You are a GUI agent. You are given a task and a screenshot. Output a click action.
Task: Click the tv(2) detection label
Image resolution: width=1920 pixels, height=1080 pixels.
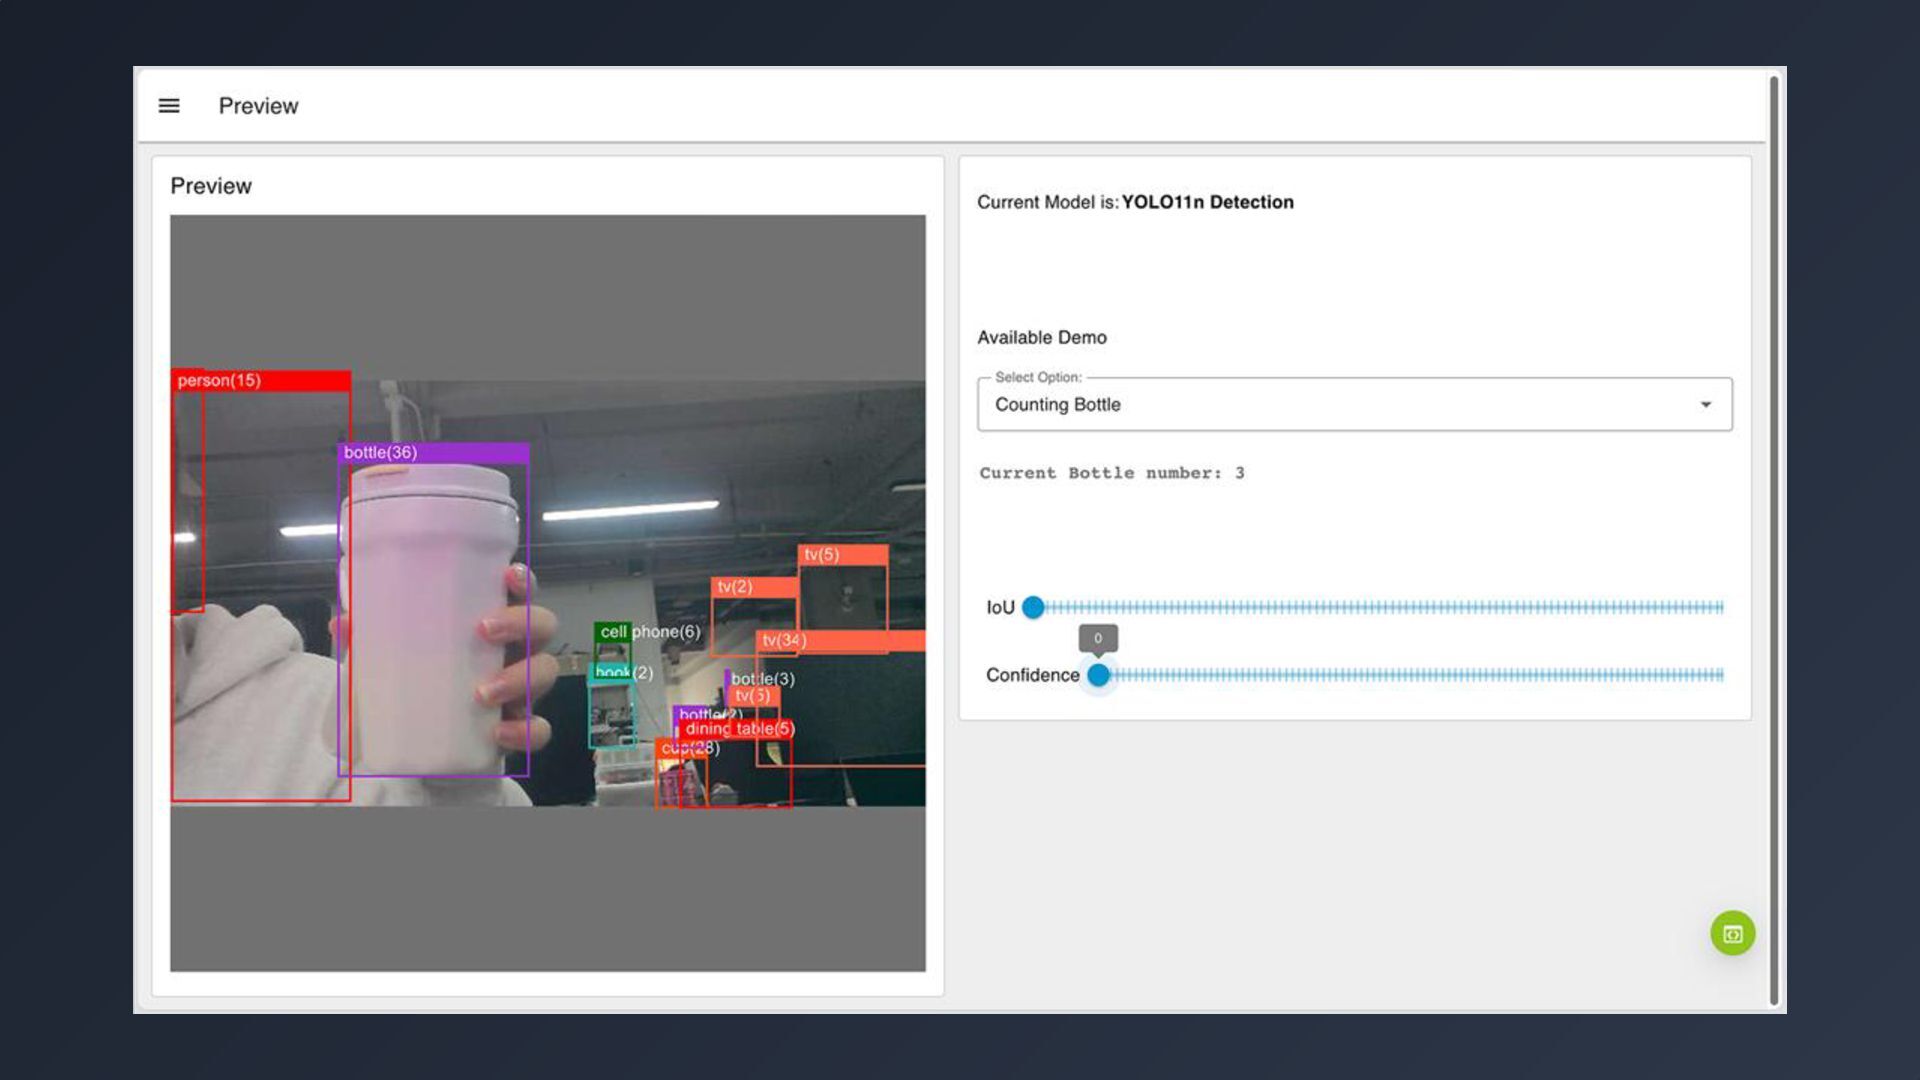735,587
